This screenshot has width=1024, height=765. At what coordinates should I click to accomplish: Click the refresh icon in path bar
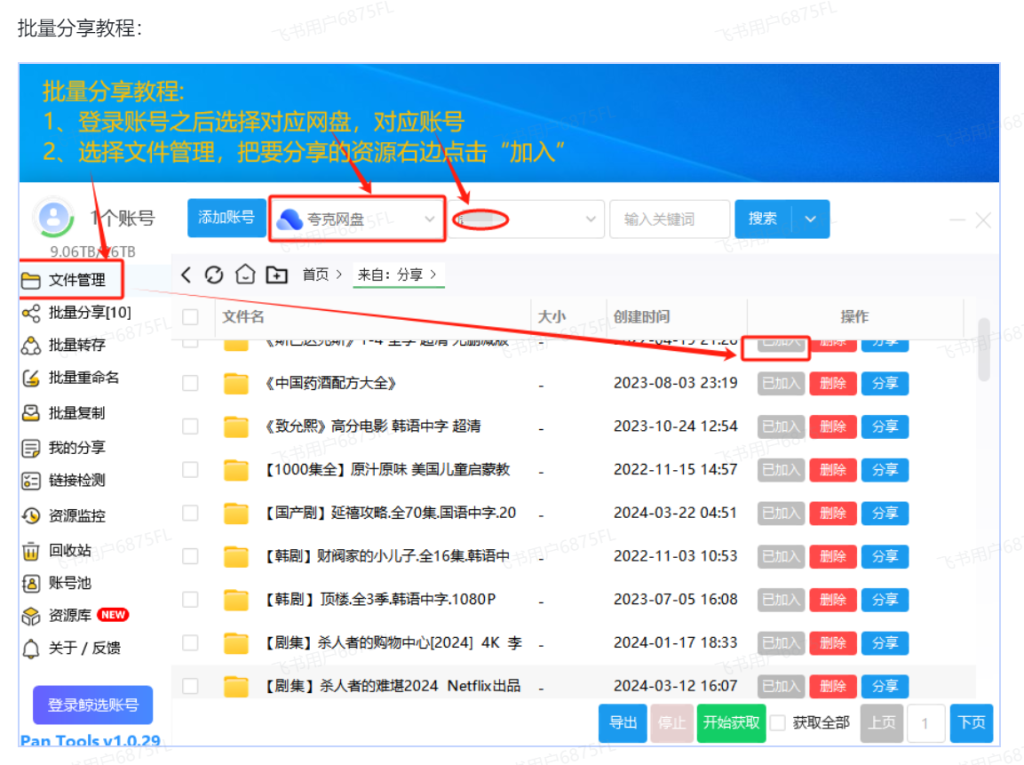[213, 274]
